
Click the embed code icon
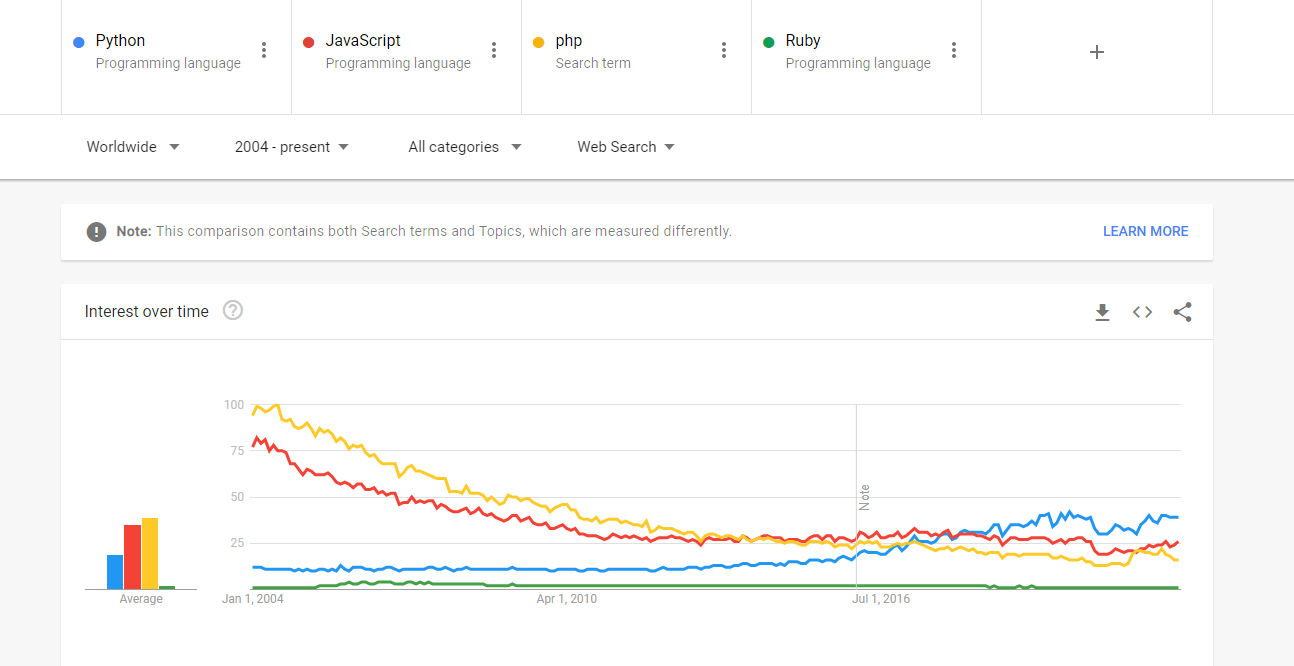[1142, 312]
